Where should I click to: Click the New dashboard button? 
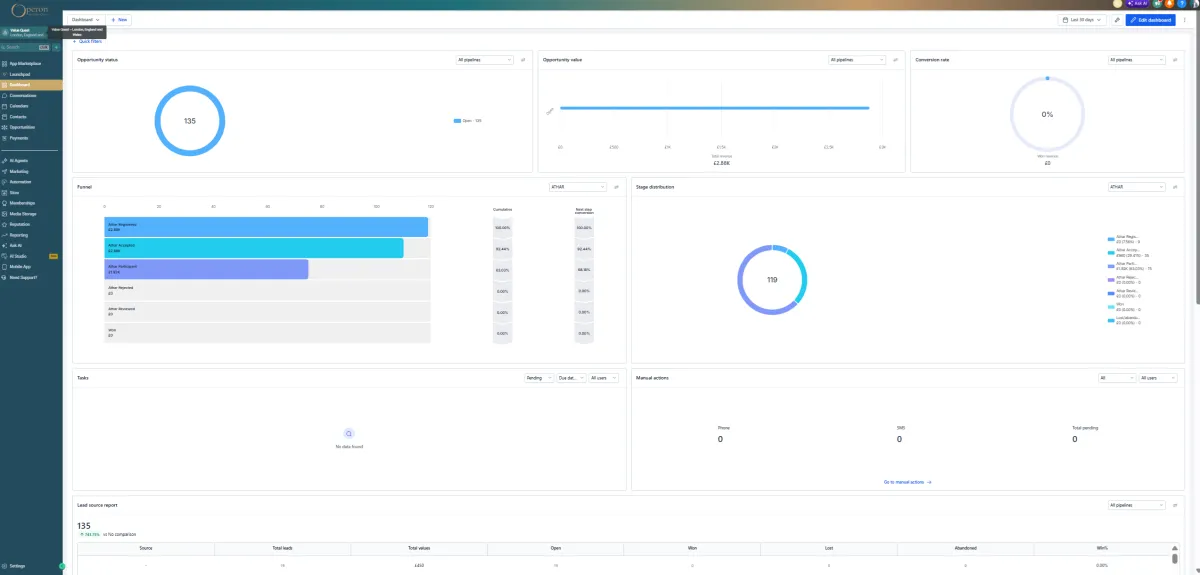click(120, 20)
